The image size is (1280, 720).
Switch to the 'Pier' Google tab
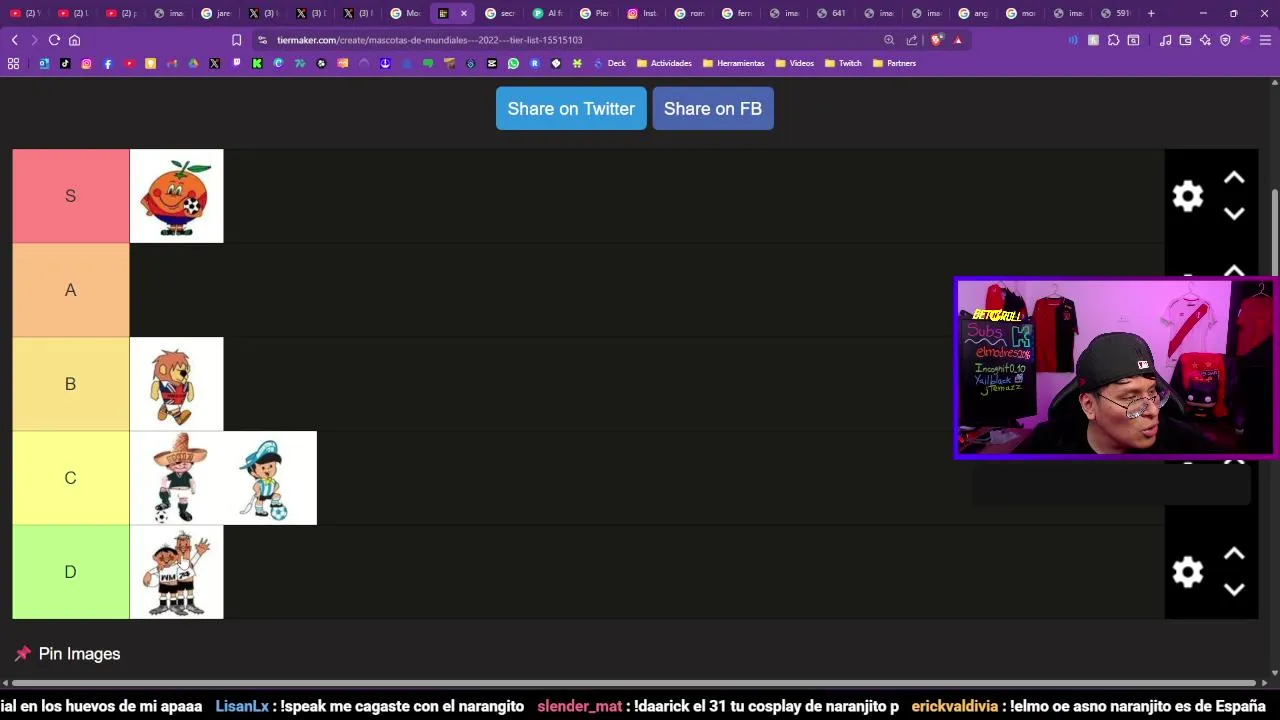(595, 13)
